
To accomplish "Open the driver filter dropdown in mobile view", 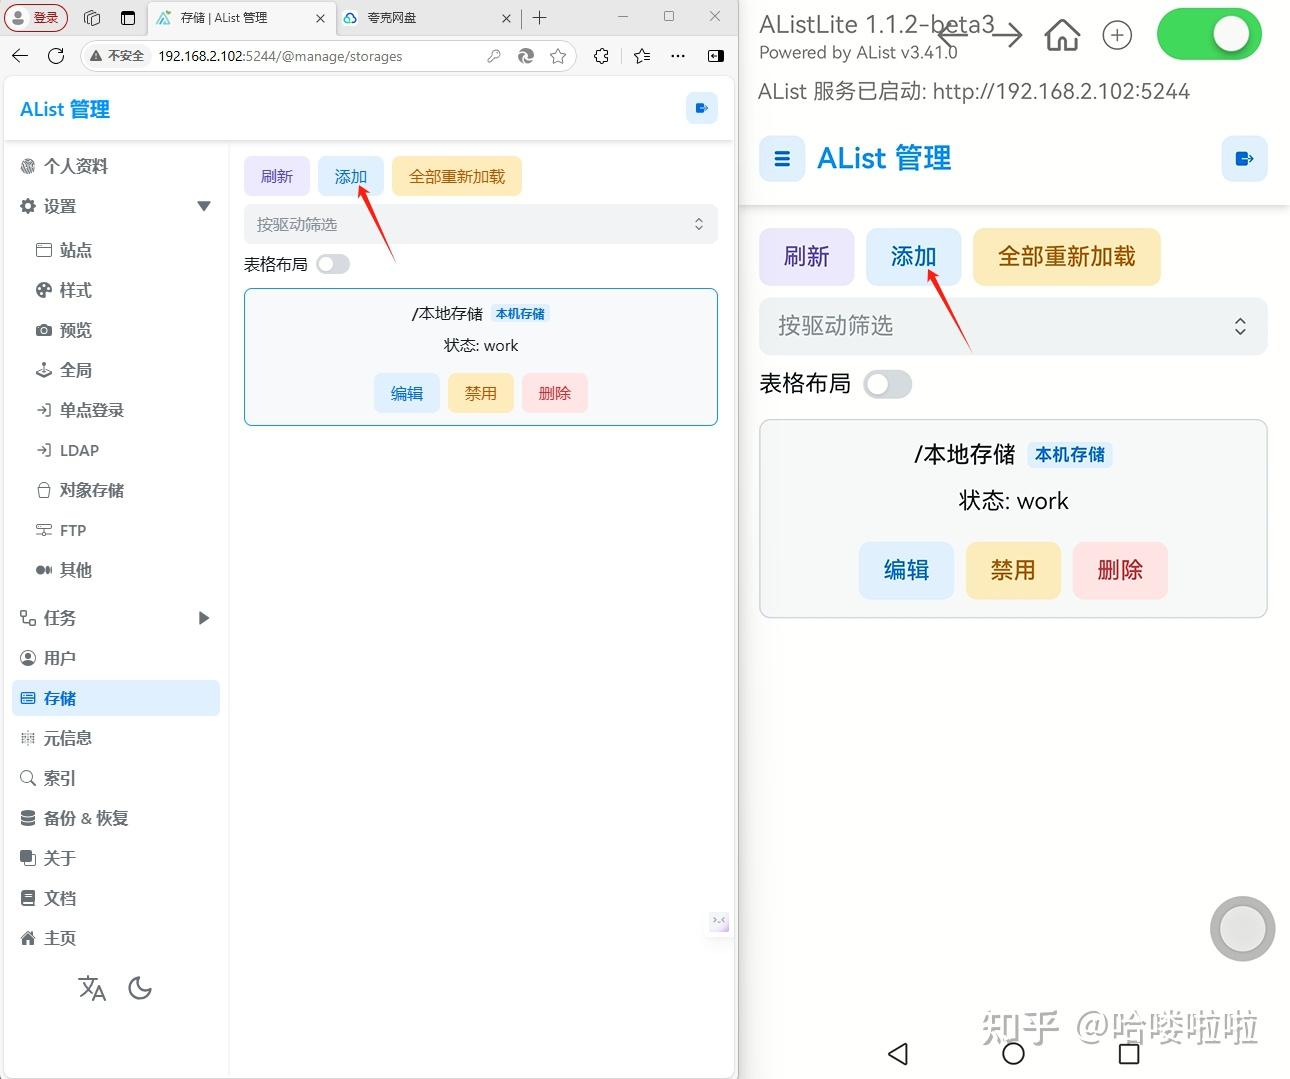I will click(x=1013, y=326).
